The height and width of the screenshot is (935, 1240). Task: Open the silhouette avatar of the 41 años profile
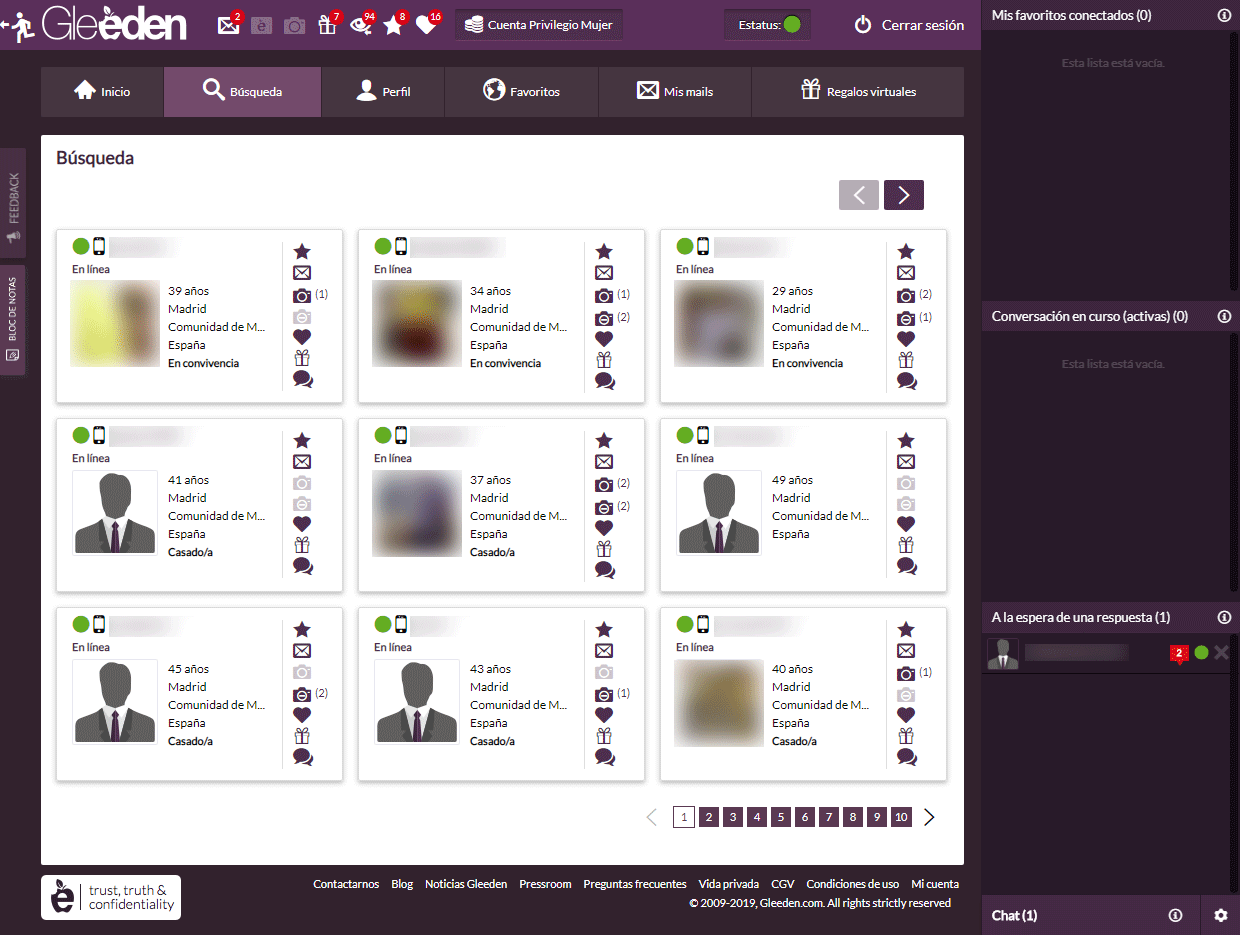(114, 512)
